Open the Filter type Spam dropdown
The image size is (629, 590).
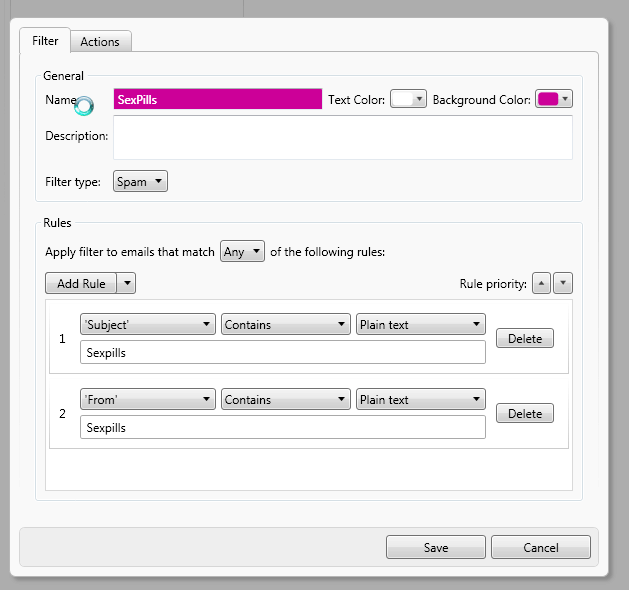coord(140,181)
